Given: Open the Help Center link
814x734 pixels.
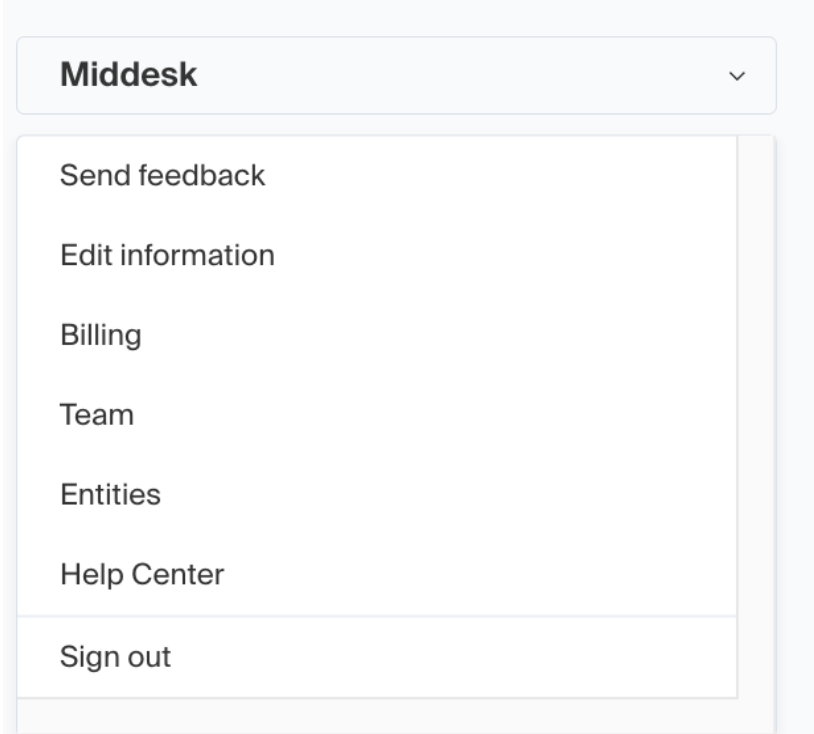Looking at the screenshot, I should point(142,575).
